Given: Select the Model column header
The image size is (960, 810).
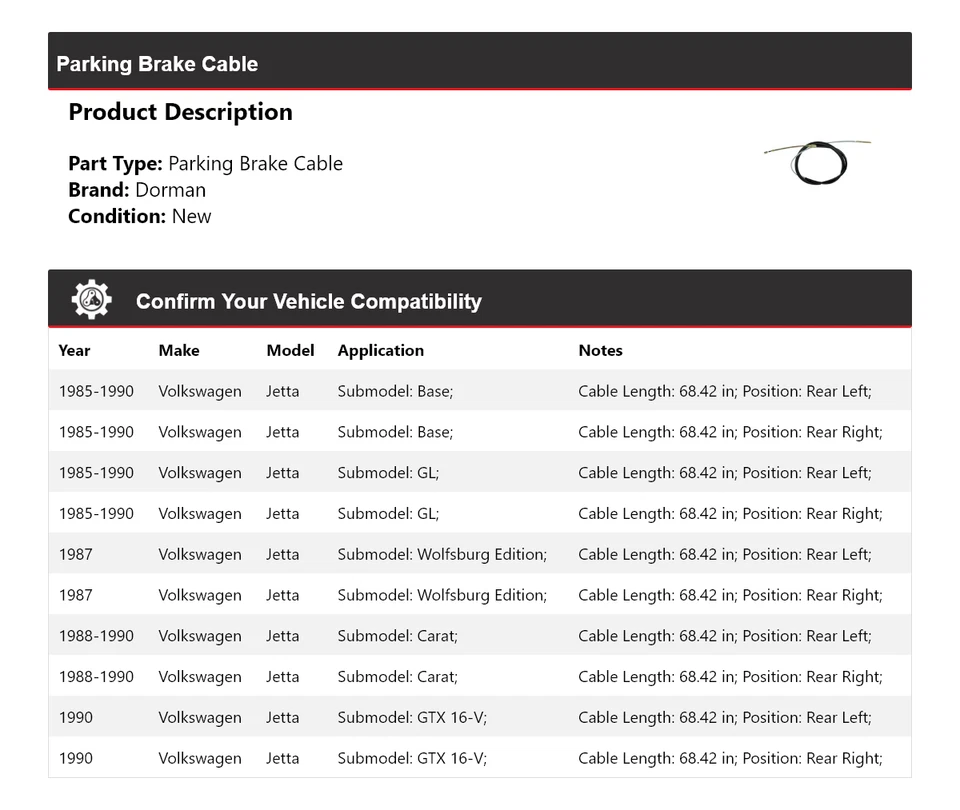Looking at the screenshot, I should 290,350.
